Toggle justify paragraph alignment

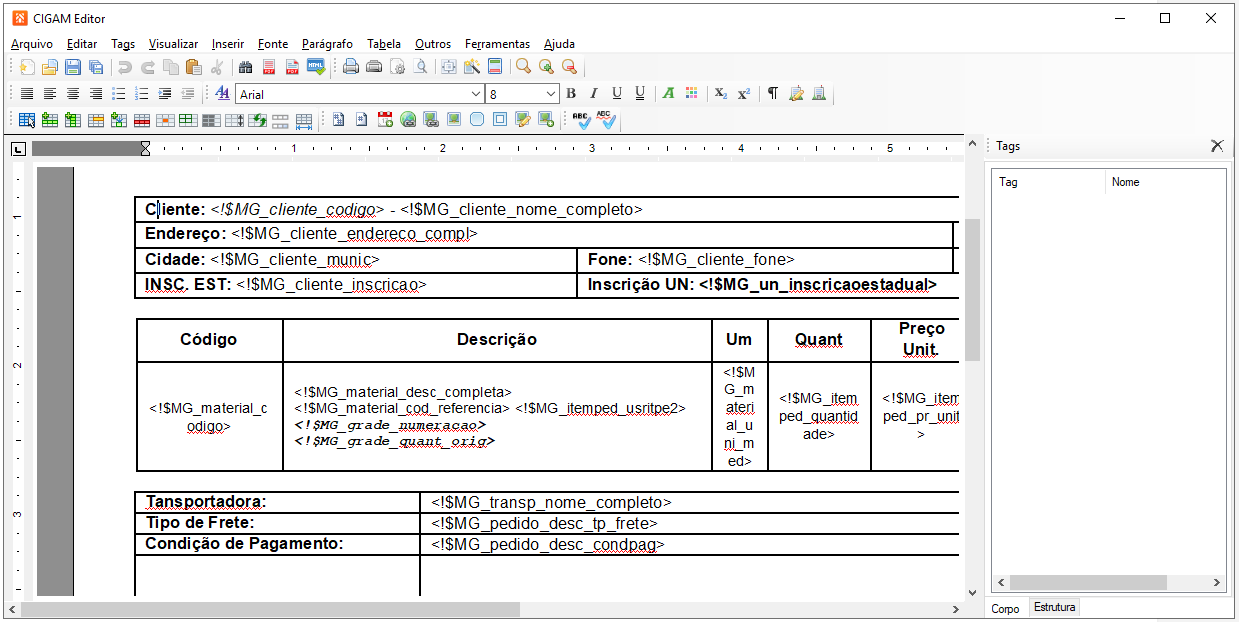[27, 93]
